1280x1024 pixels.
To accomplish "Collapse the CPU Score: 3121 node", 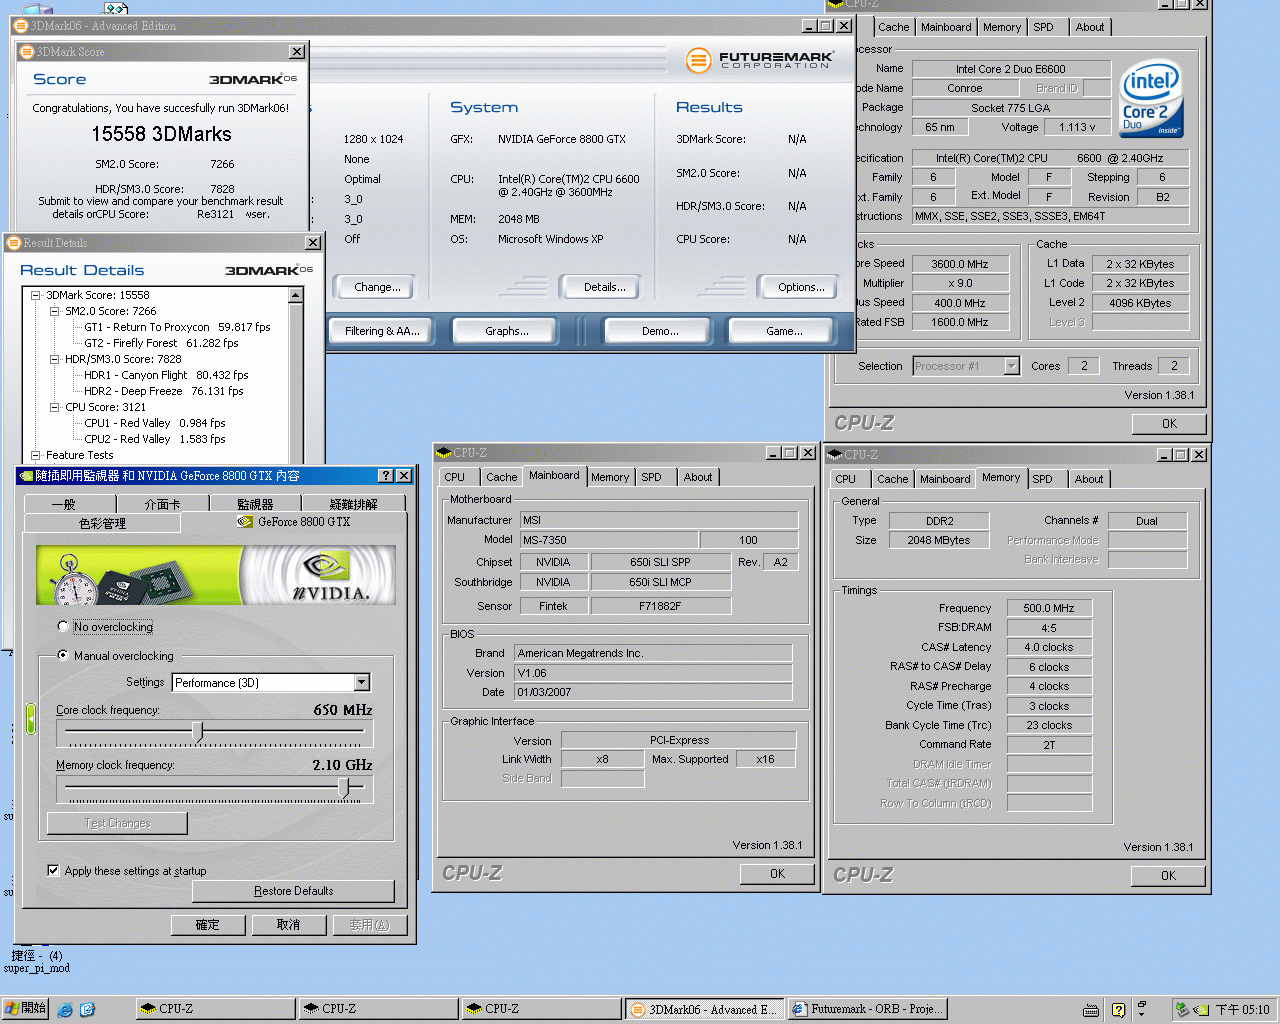I will click(55, 407).
